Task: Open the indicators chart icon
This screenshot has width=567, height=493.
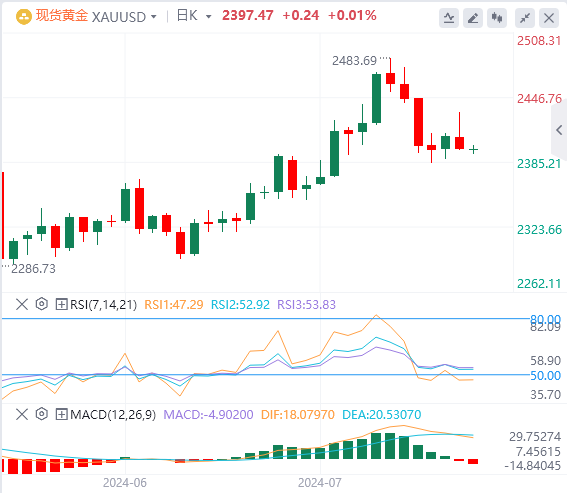Action: tap(449, 18)
